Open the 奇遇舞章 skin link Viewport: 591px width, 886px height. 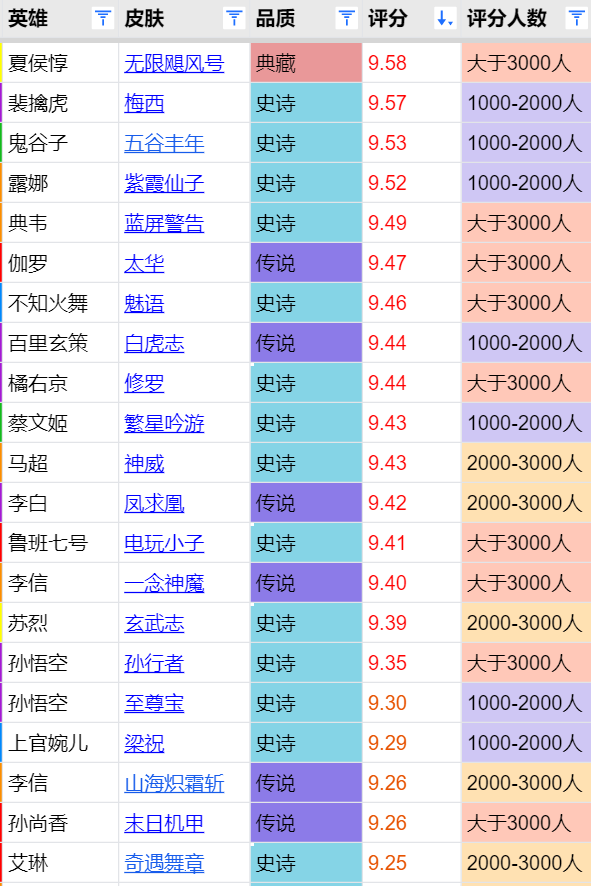[x=164, y=864]
